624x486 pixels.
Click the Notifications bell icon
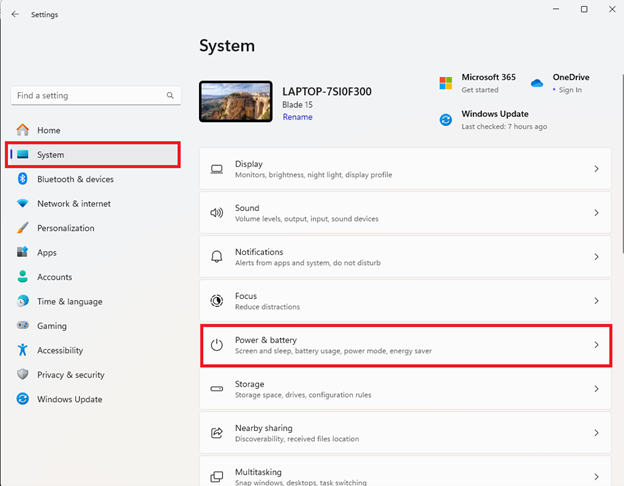coord(216,257)
